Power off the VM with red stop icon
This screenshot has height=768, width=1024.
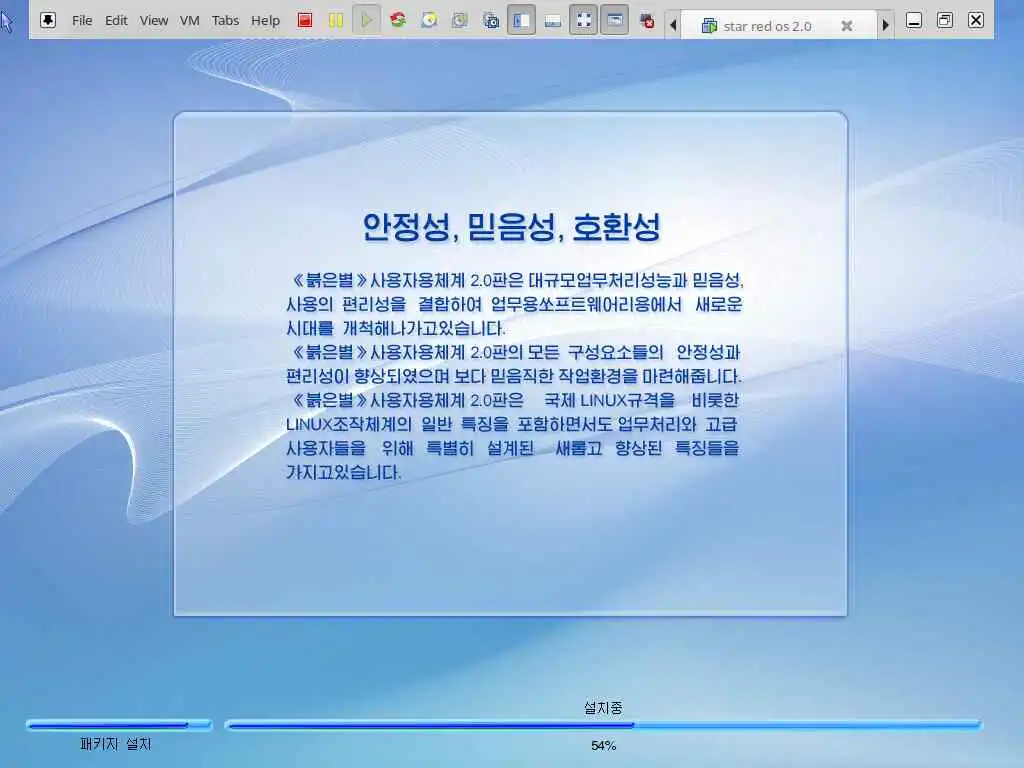(304, 20)
